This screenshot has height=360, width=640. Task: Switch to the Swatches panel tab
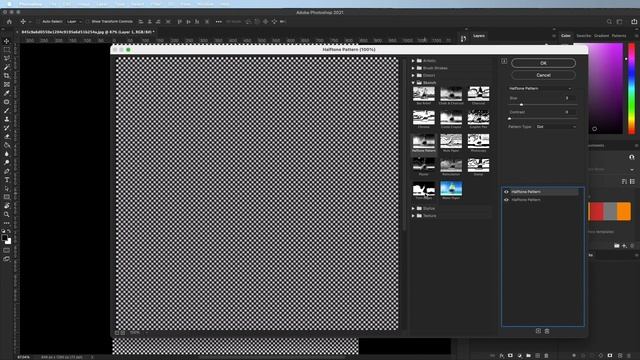point(583,36)
